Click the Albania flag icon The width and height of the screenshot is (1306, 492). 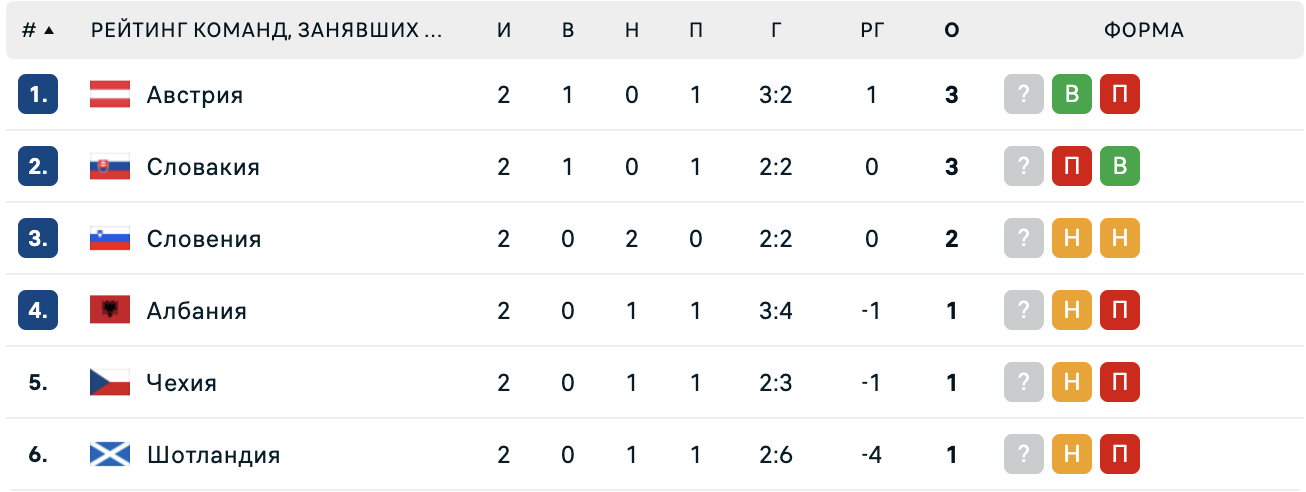[x=110, y=311]
